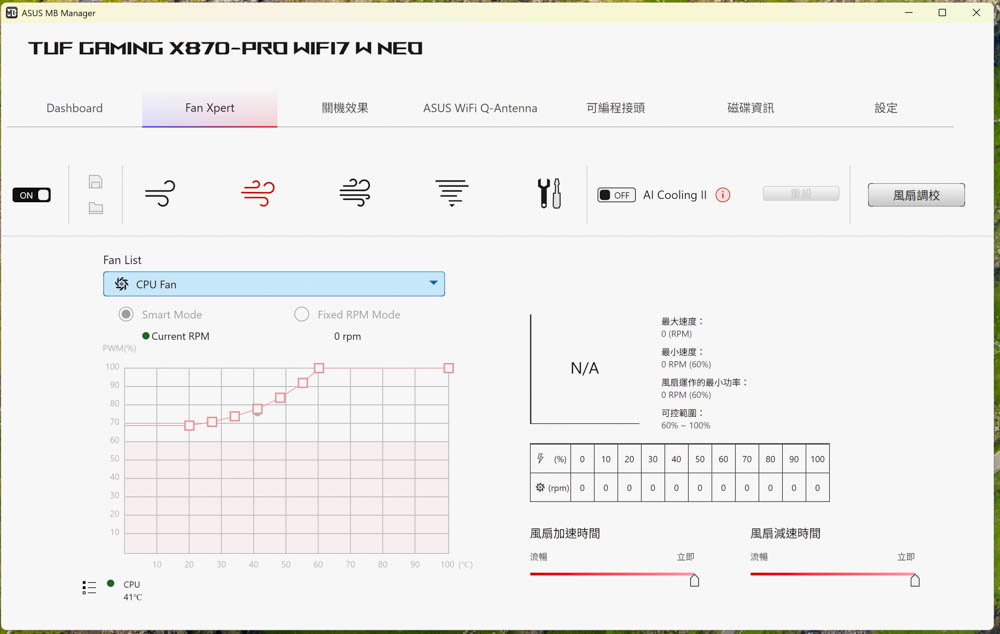This screenshot has height=634, width=1000.
Task: Select the Smart Mode radio button
Action: (126, 314)
